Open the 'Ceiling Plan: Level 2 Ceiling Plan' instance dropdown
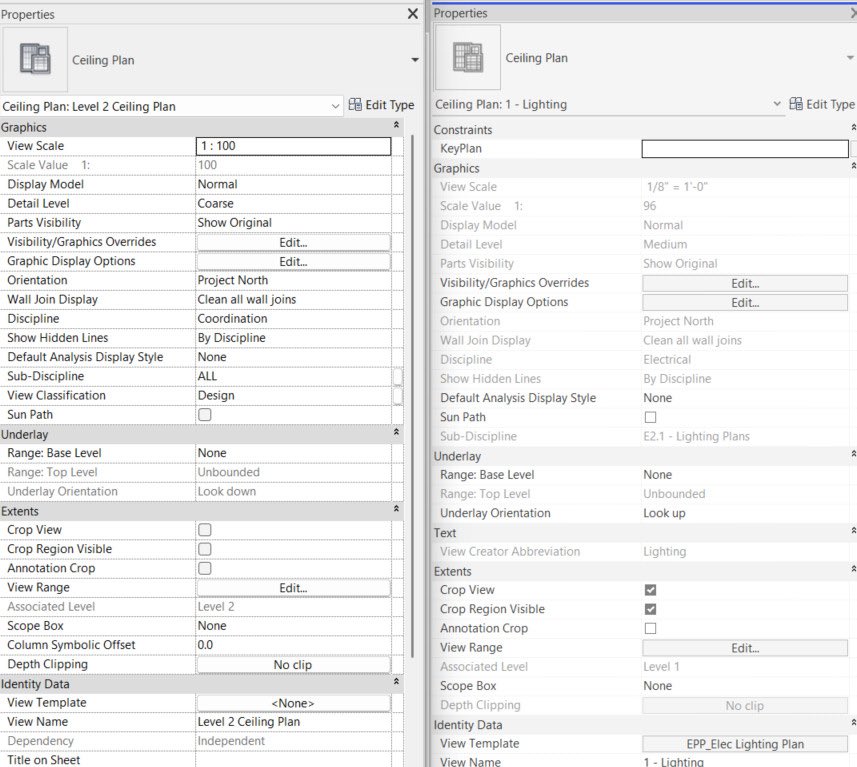Viewport: 857px width, 767px height. (x=336, y=107)
